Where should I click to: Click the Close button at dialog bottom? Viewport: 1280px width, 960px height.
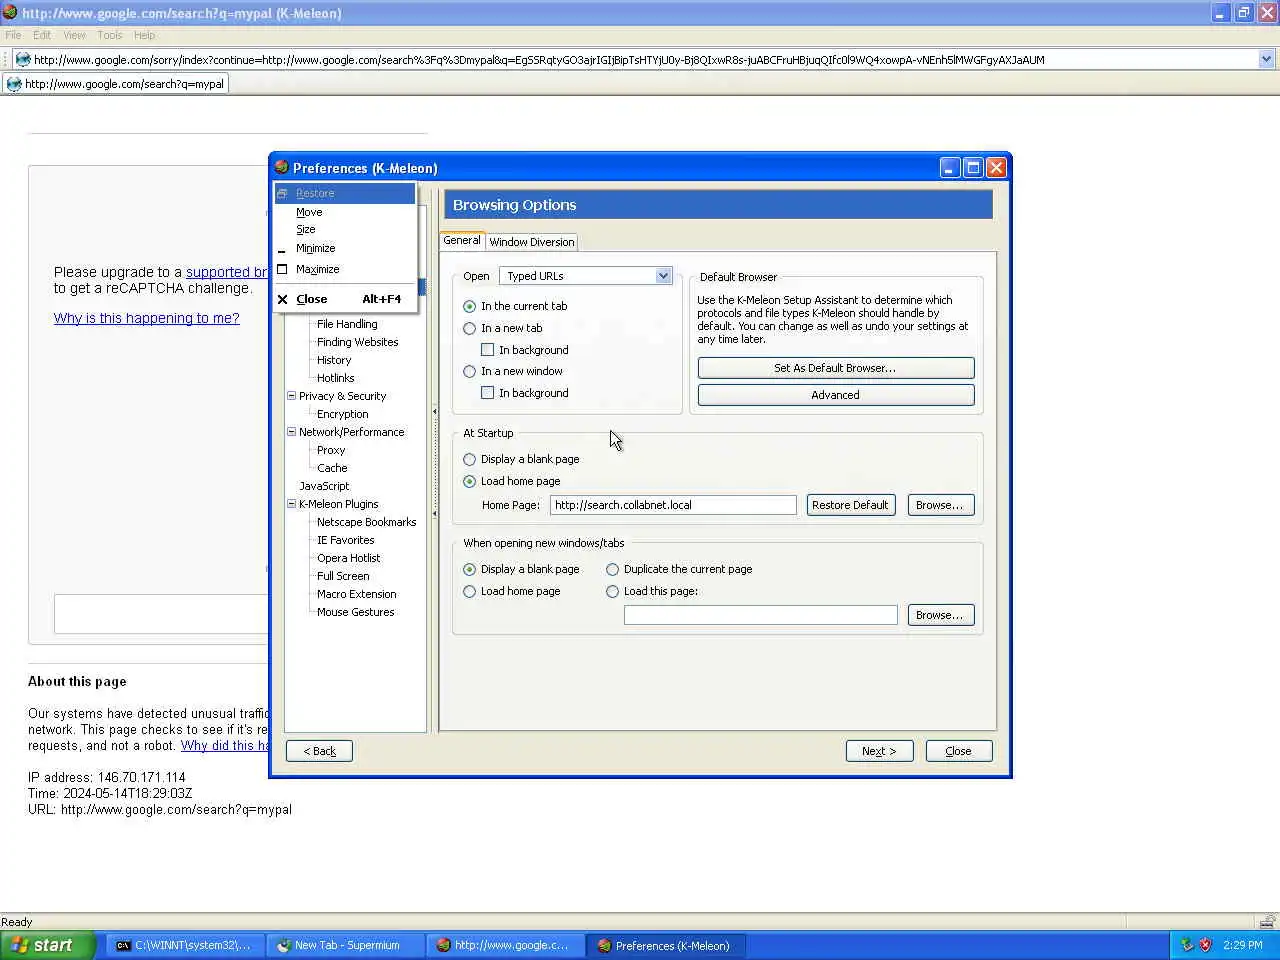point(958,751)
